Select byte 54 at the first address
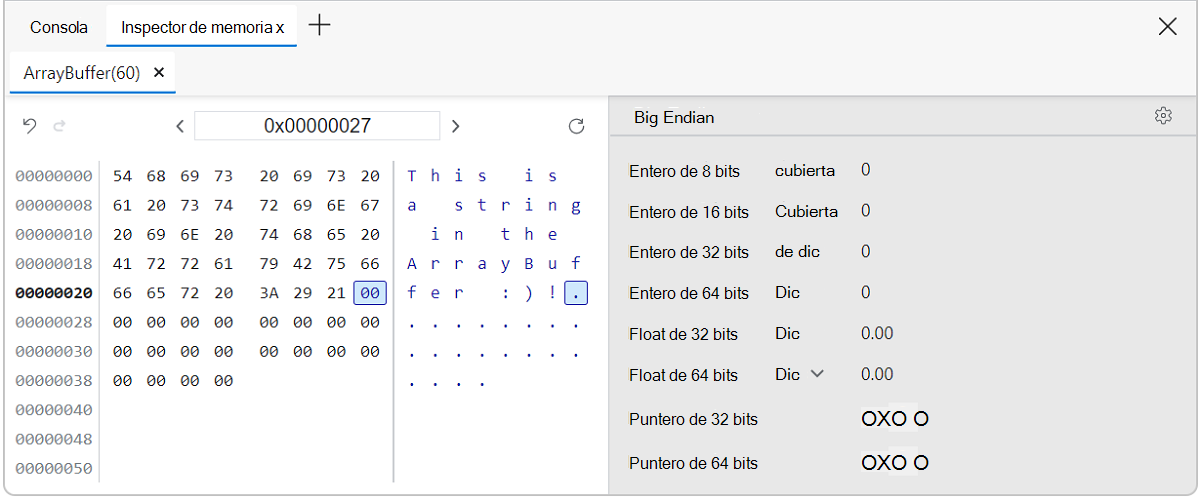1200x500 pixels. point(122,176)
